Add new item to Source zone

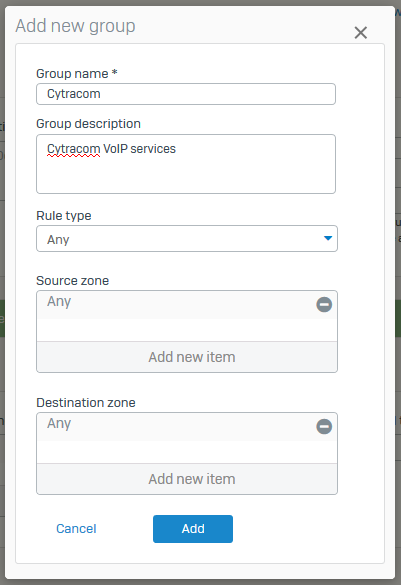[187, 357]
